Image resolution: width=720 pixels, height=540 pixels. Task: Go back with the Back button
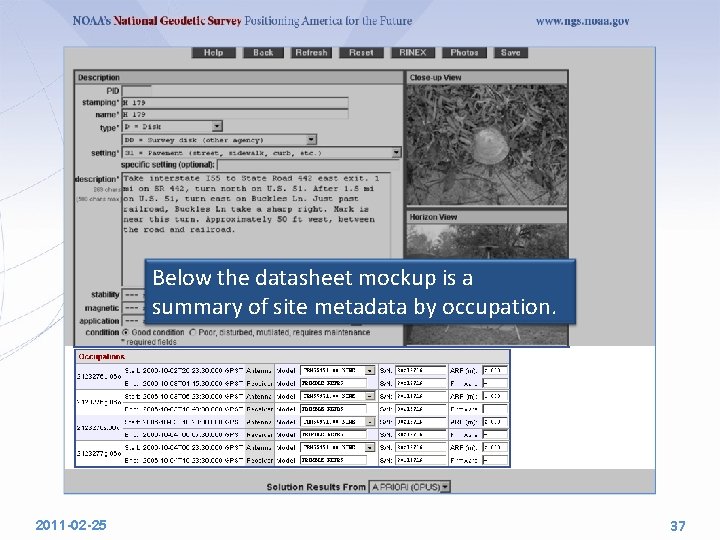pyautogui.click(x=263, y=53)
